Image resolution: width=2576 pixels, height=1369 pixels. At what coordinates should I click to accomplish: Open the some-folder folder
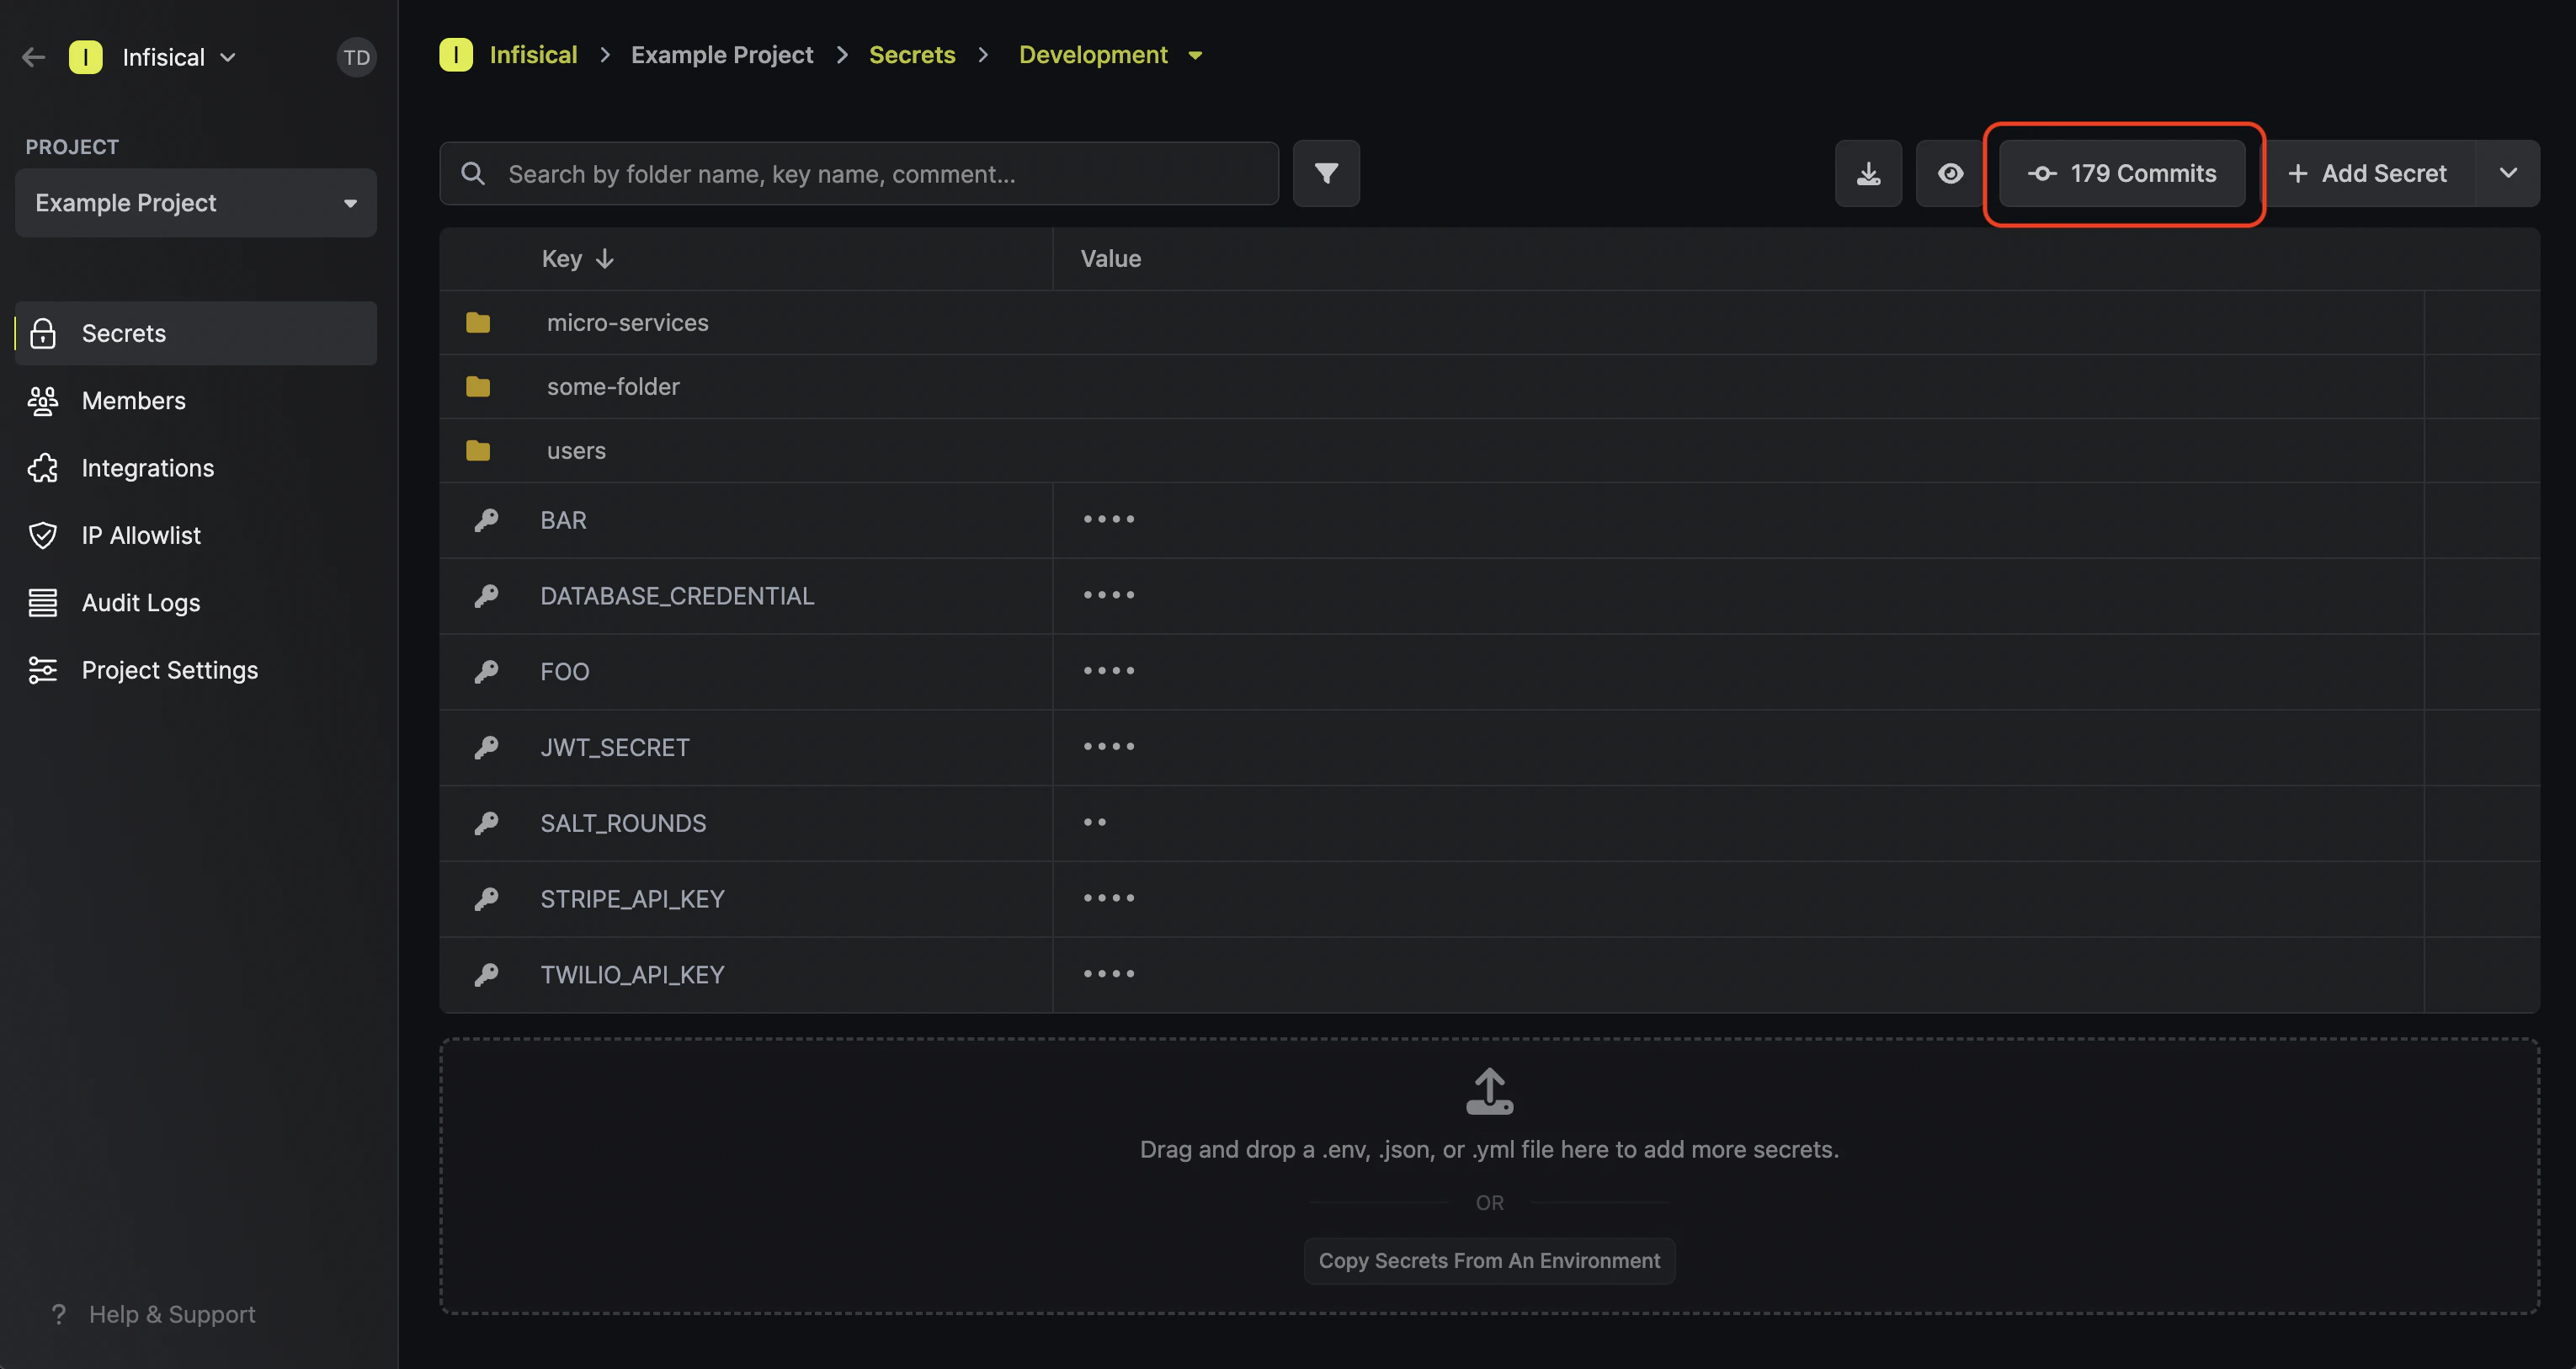pyautogui.click(x=613, y=387)
